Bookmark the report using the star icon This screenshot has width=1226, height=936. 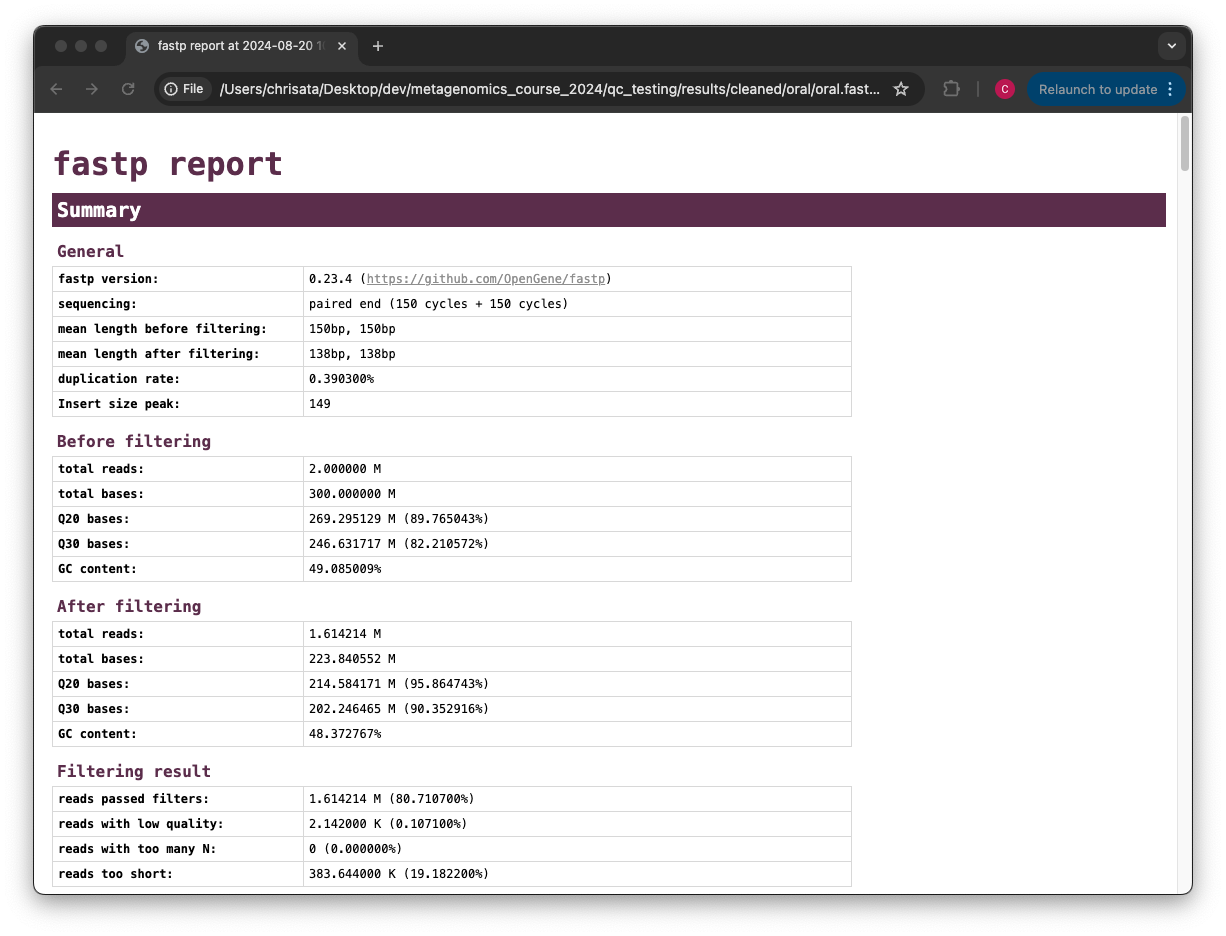coord(901,89)
